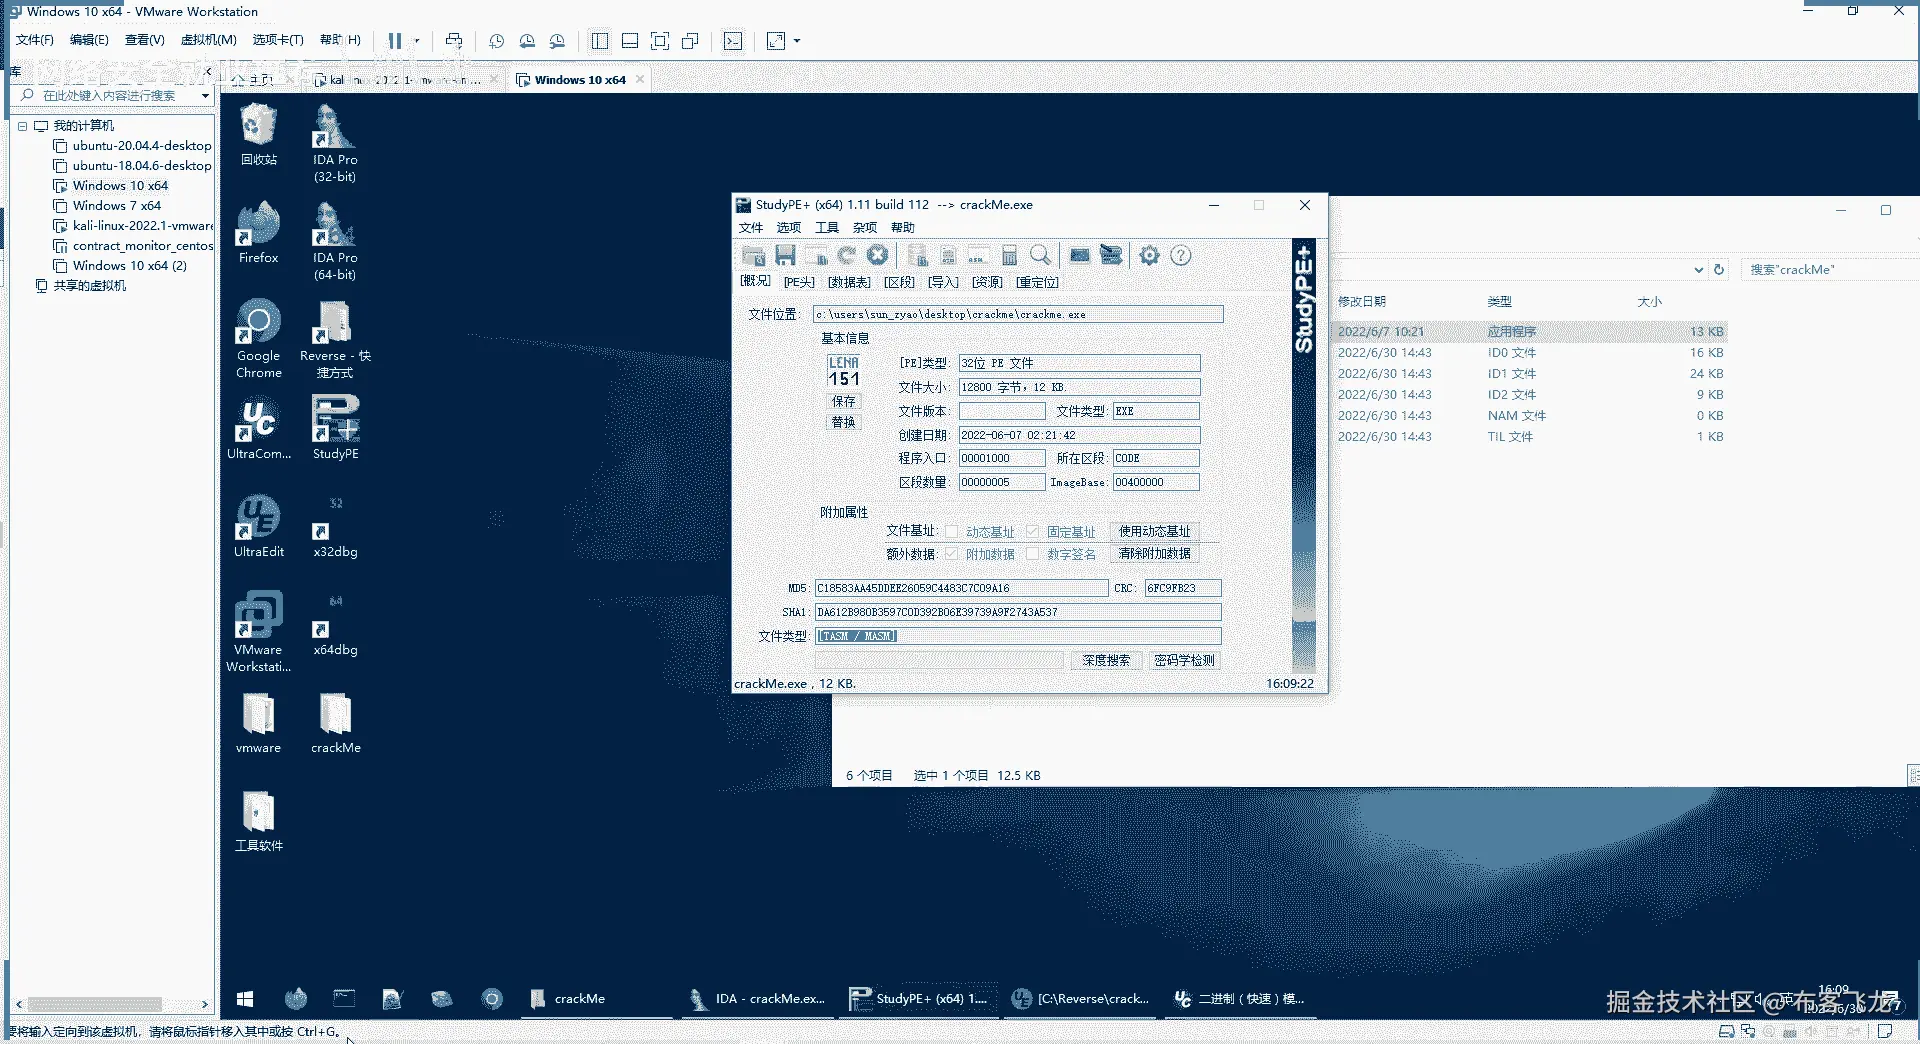Viewport: 1920px width, 1044px height.
Task: Open the x32dbg desktop shortcut
Action: [x=335, y=529]
